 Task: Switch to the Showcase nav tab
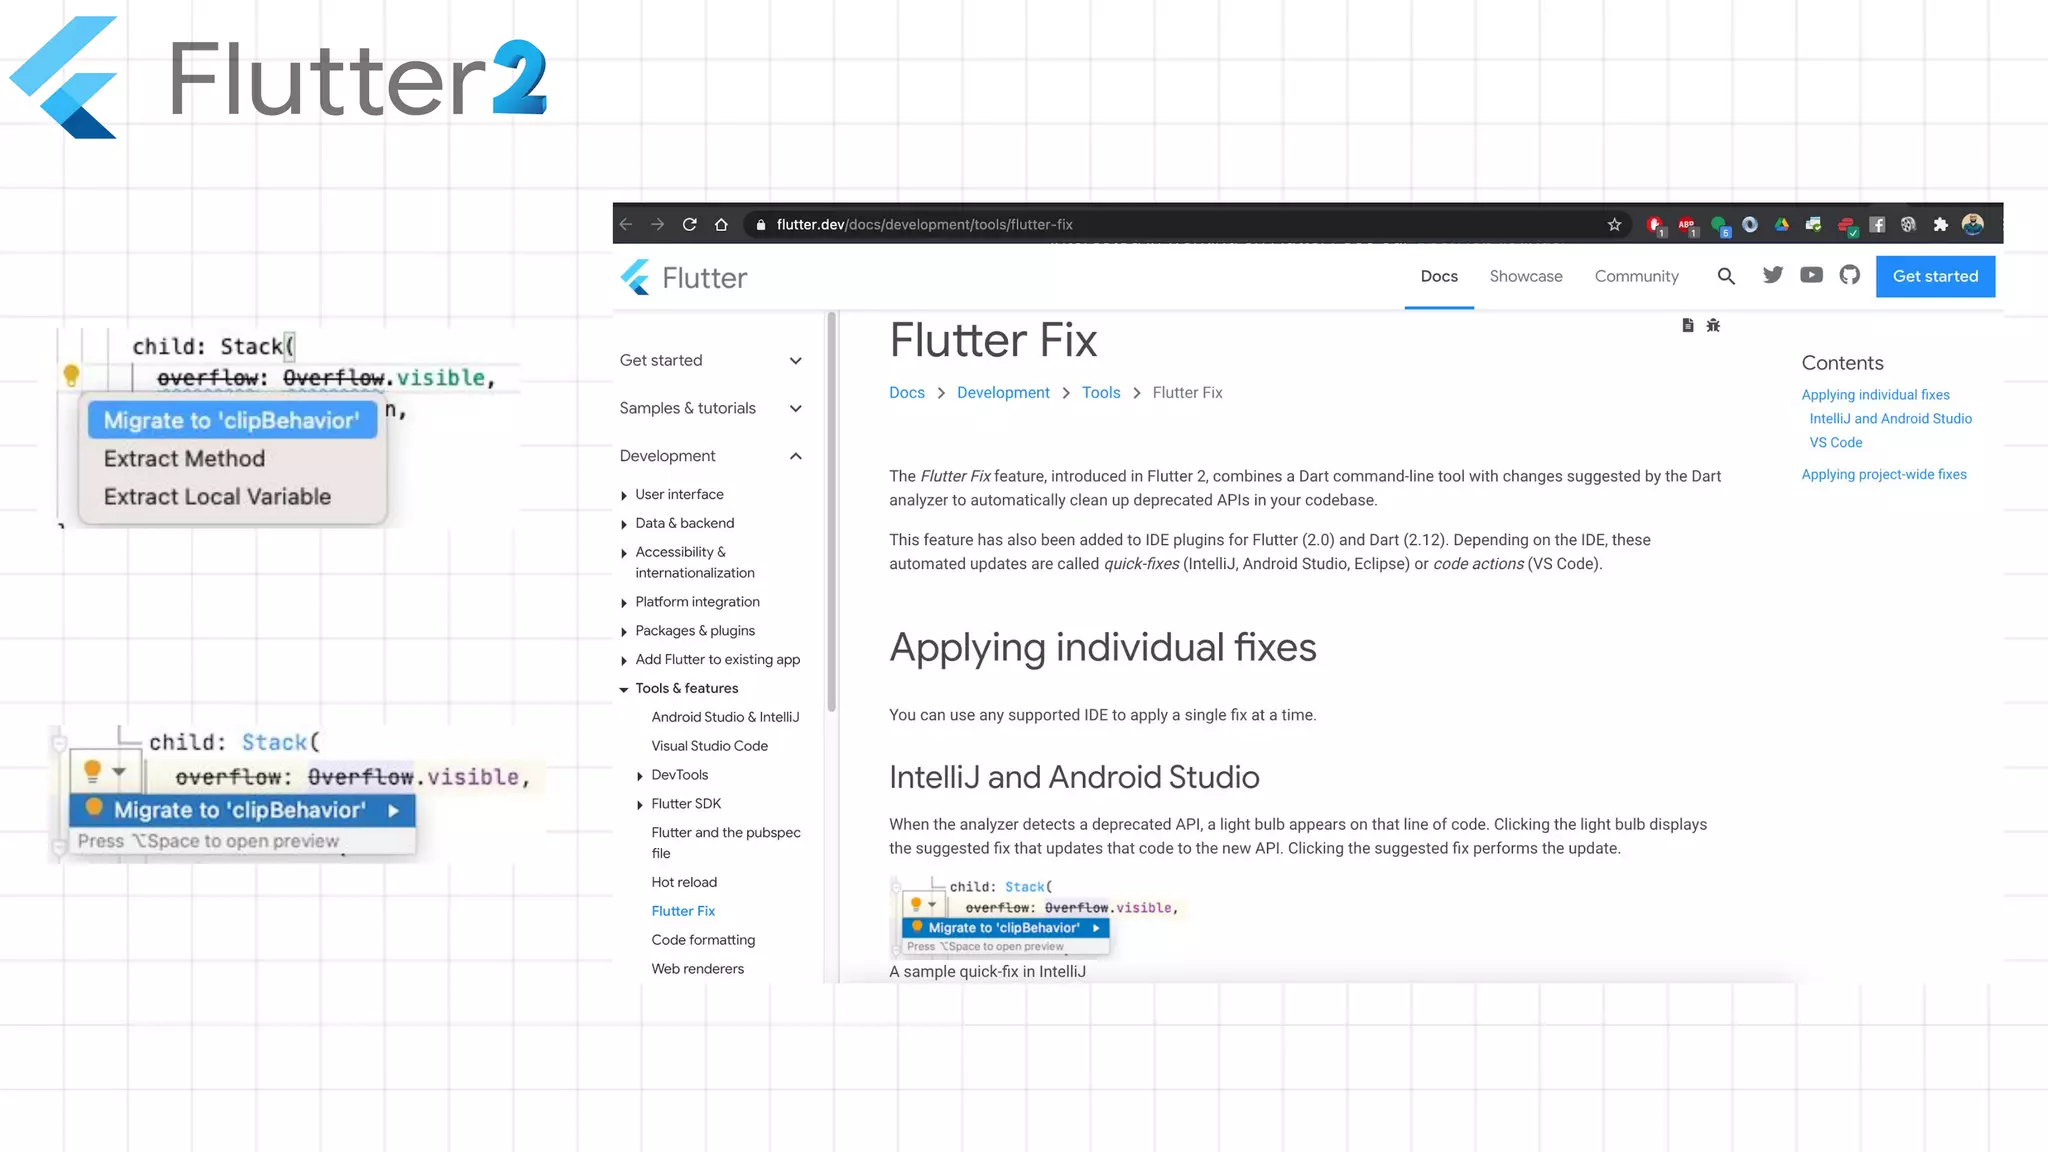(x=1525, y=276)
